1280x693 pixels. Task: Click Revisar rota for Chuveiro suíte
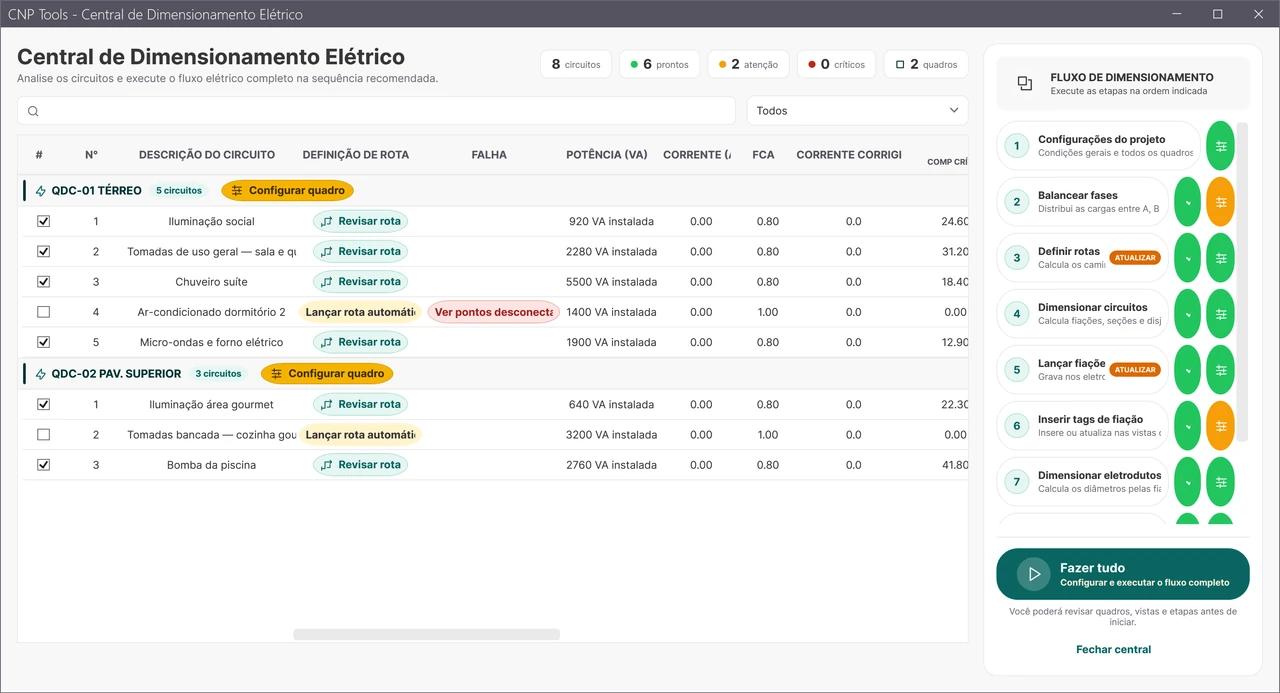[x=360, y=282]
